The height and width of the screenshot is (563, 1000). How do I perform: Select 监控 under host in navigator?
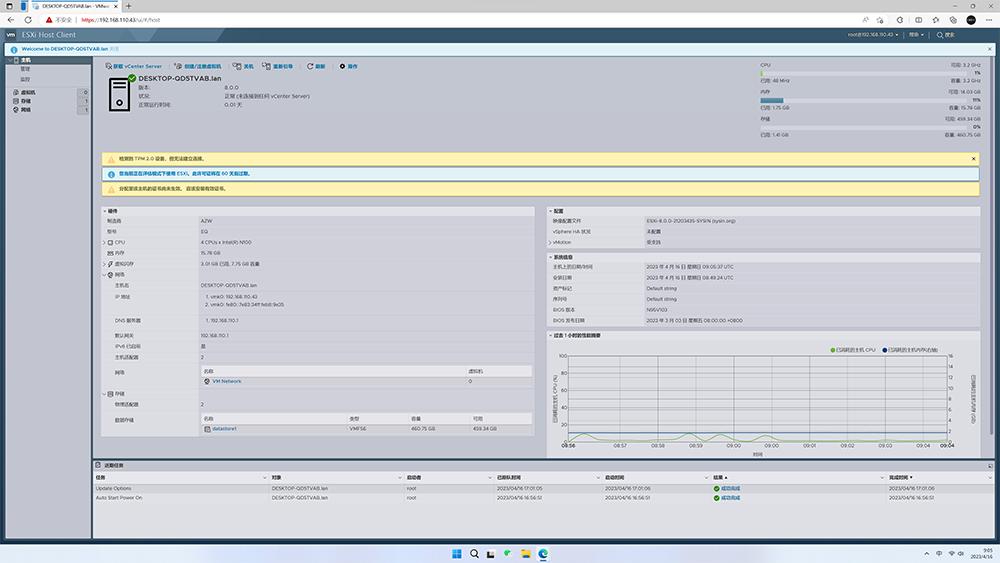coord(25,79)
